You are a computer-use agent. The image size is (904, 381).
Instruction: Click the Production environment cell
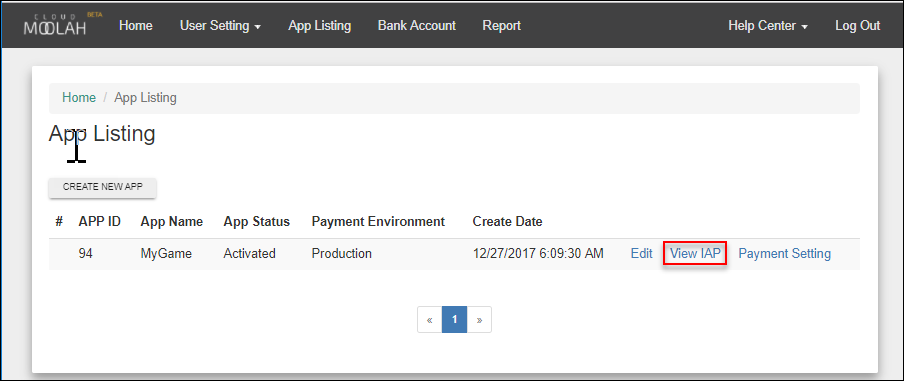click(x=342, y=254)
